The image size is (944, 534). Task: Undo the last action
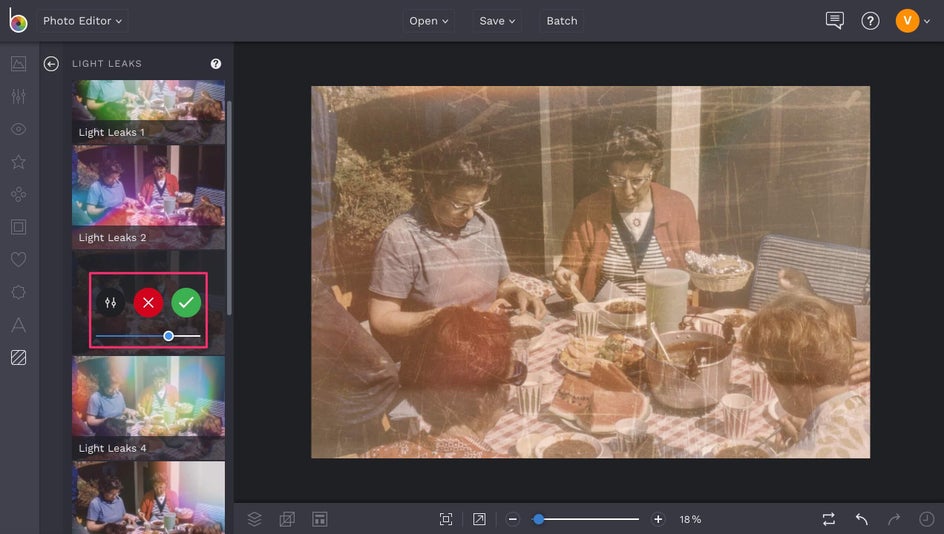tap(862, 519)
